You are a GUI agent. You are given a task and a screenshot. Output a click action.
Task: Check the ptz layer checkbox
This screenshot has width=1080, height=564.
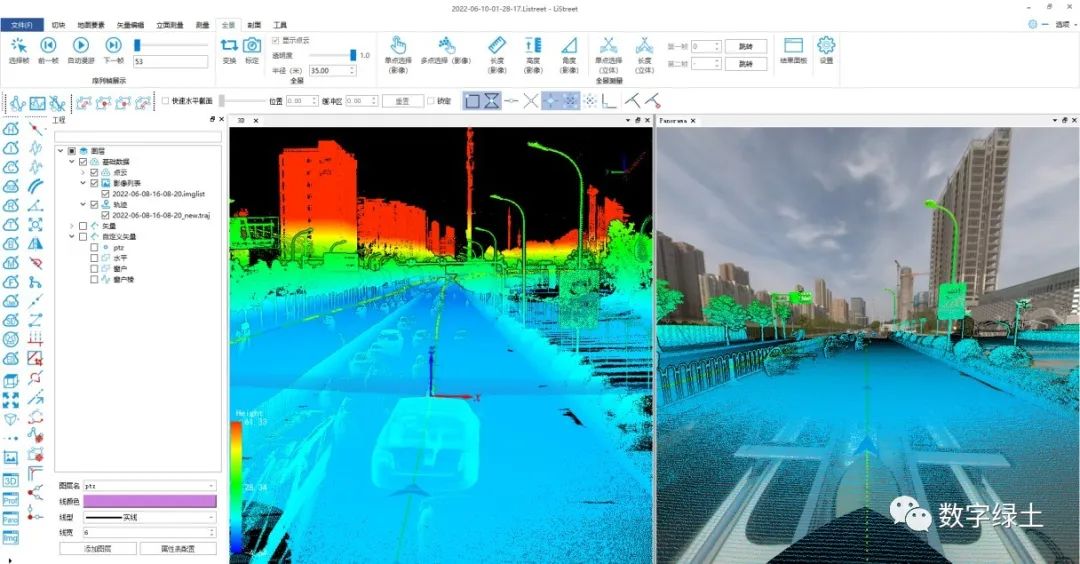[x=94, y=247]
